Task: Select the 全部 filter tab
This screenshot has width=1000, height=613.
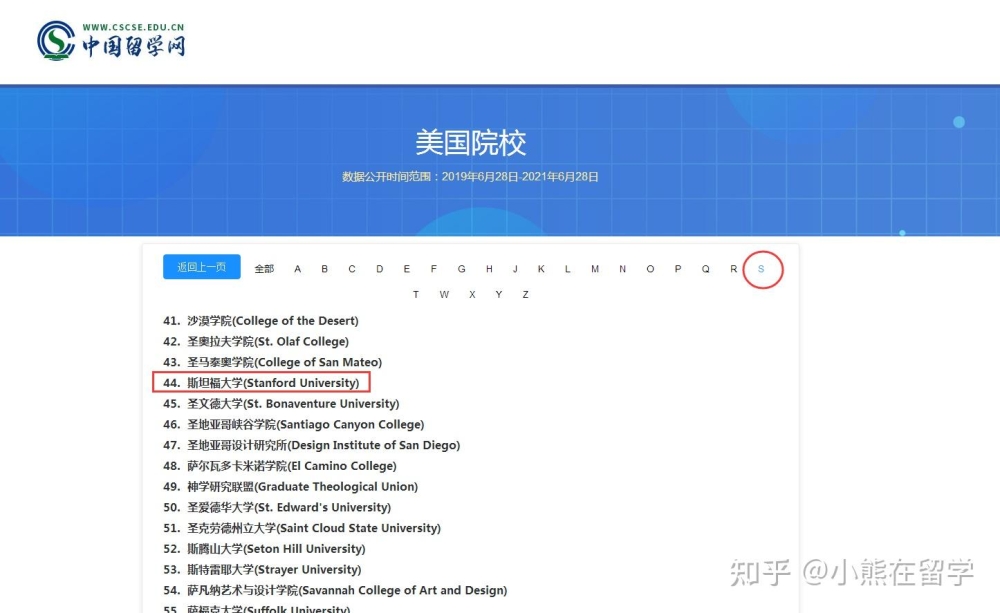Action: (264, 269)
